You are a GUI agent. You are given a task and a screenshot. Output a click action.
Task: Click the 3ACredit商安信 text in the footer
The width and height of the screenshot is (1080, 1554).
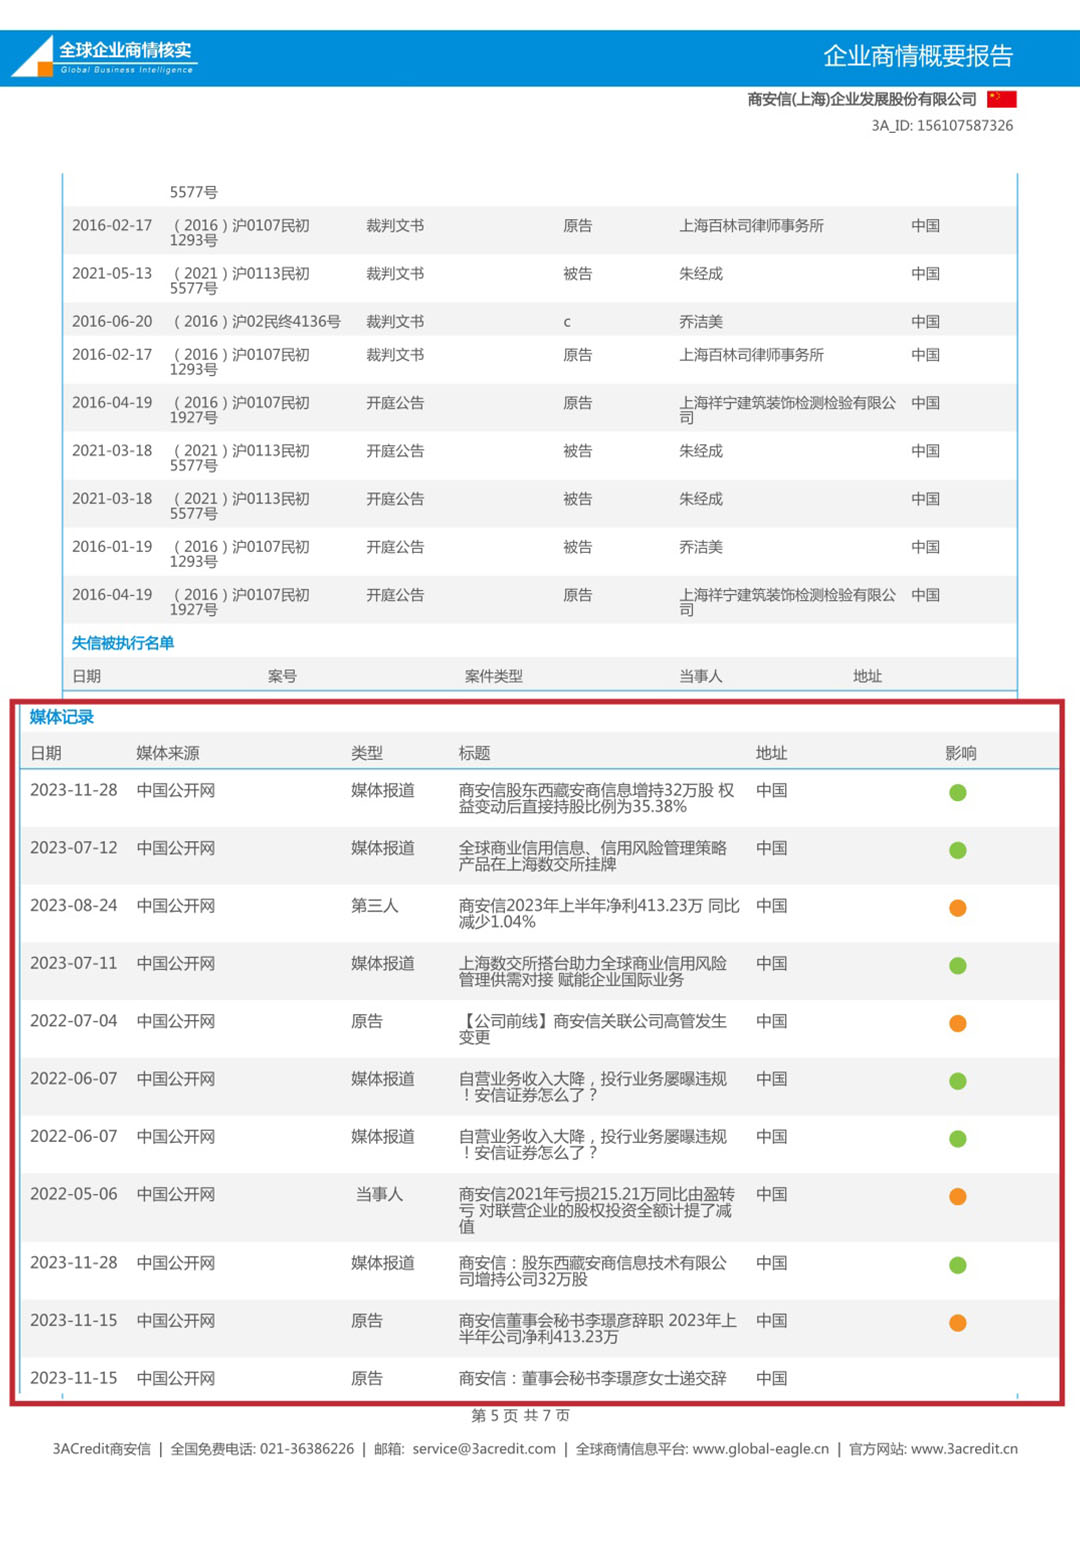(x=102, y=1449)
